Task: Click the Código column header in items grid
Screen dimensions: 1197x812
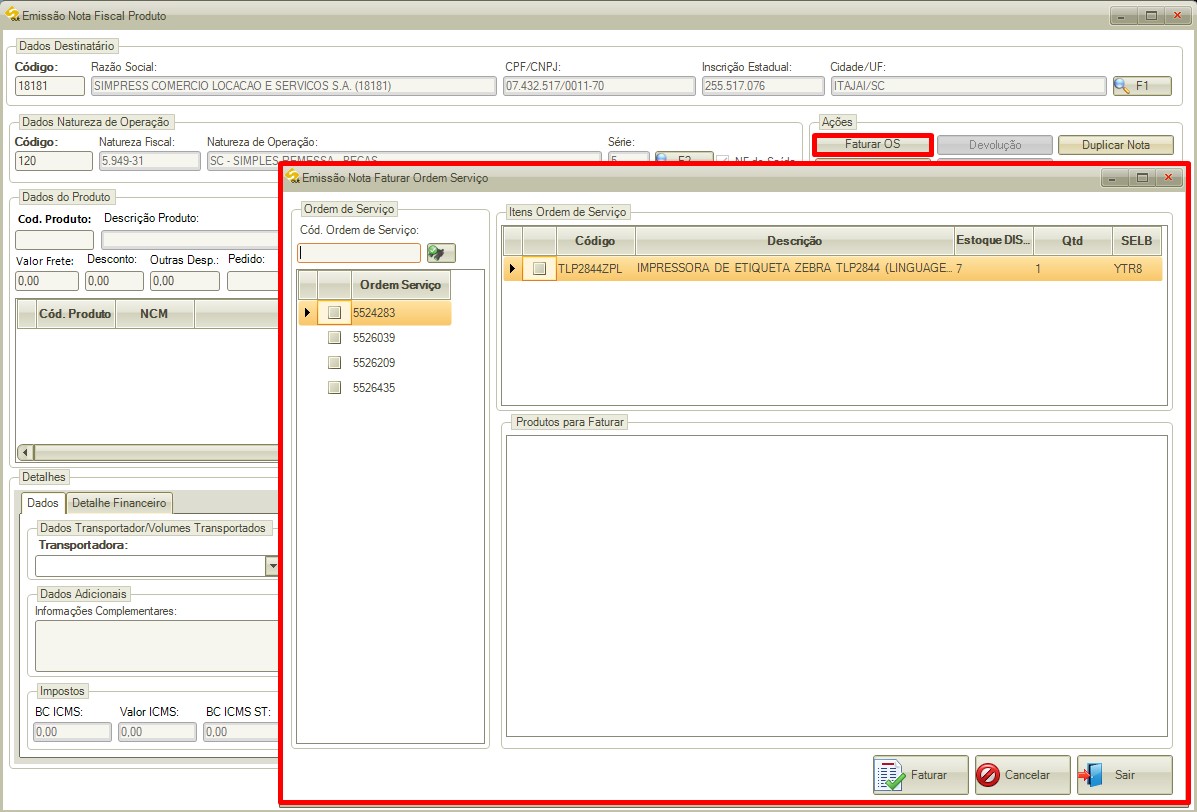Action: (595, 240)
